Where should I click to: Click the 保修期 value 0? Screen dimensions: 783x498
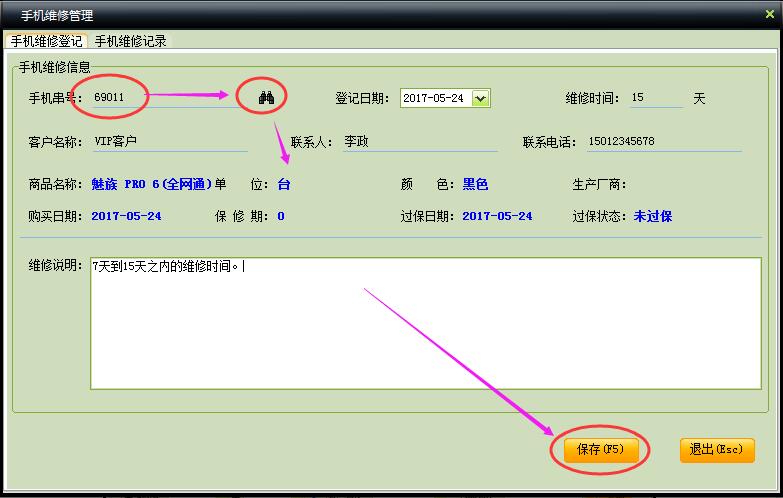tap(281, 216)
